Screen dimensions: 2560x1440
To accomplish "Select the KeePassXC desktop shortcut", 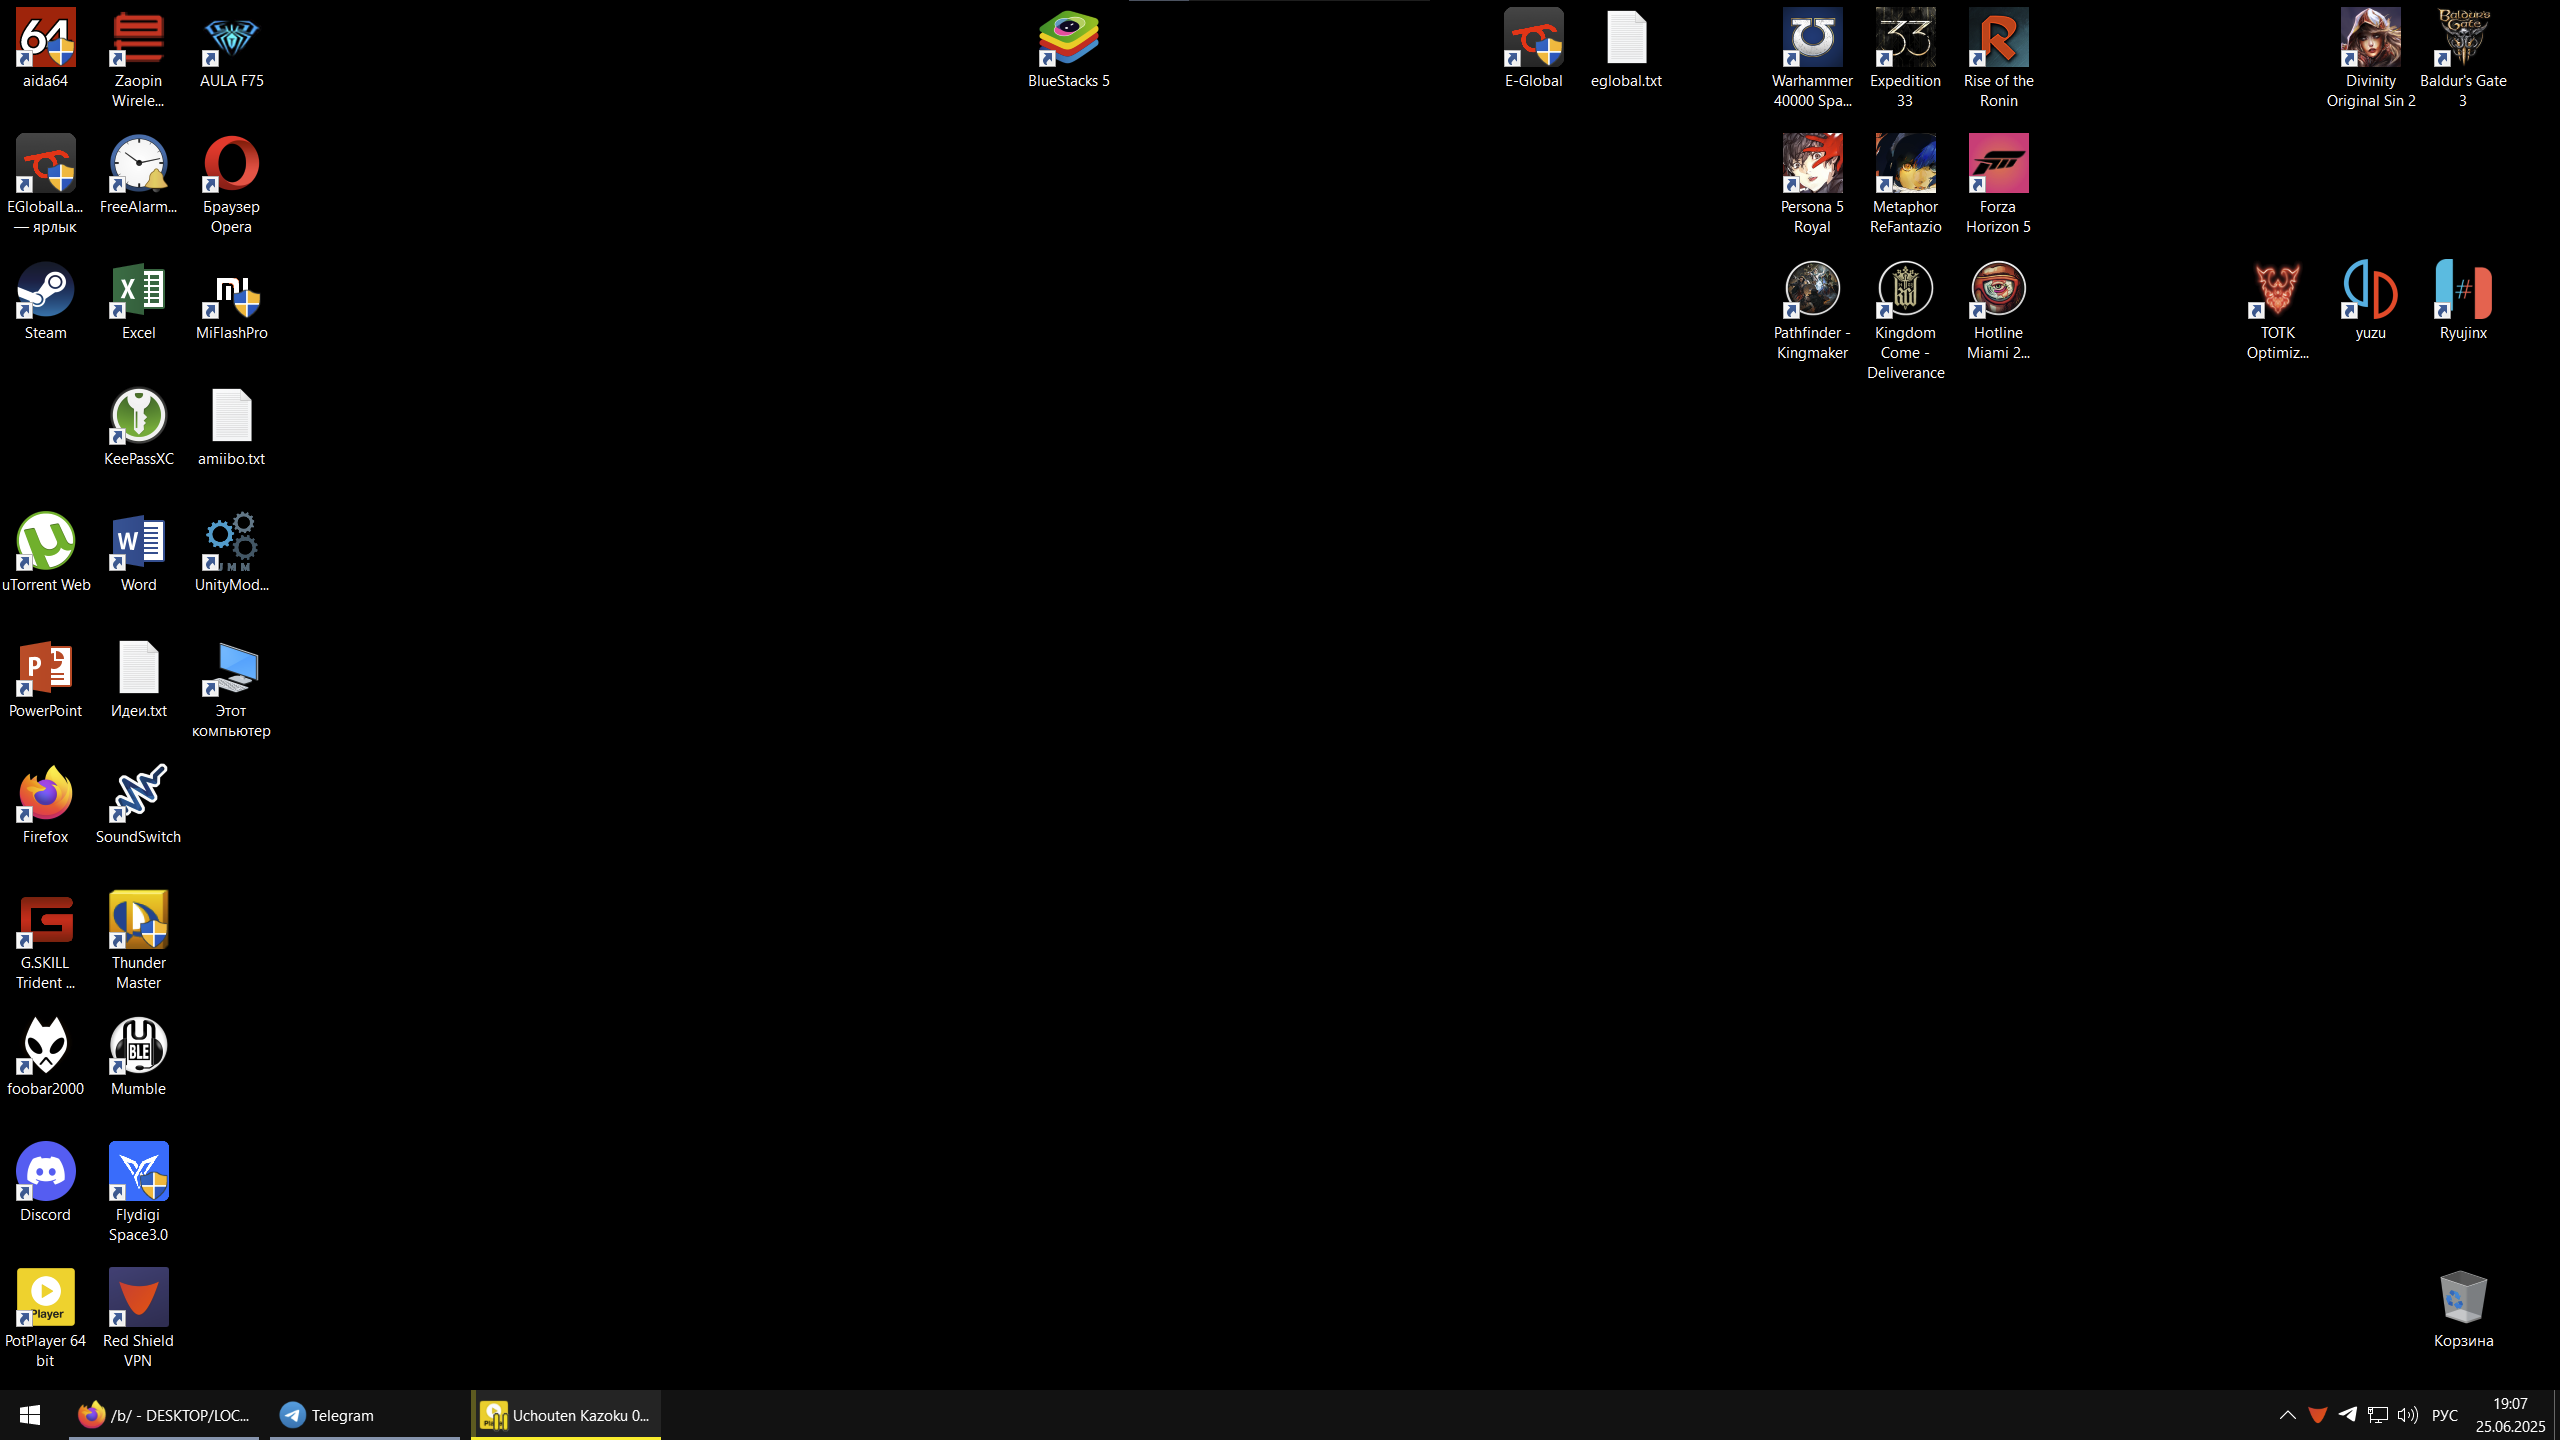I will click(138, 417).
